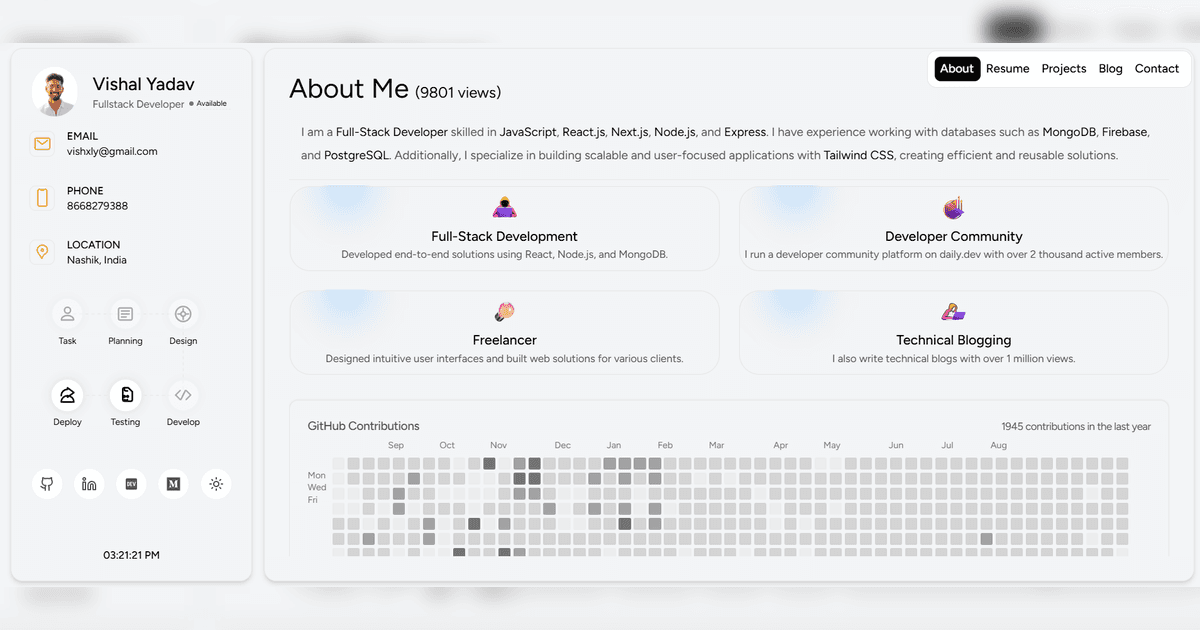The height and width of the screenshot is (630, 1200).
Task: Click the vishxly@gmail.com email address
Action: click(x=112, y=152)
